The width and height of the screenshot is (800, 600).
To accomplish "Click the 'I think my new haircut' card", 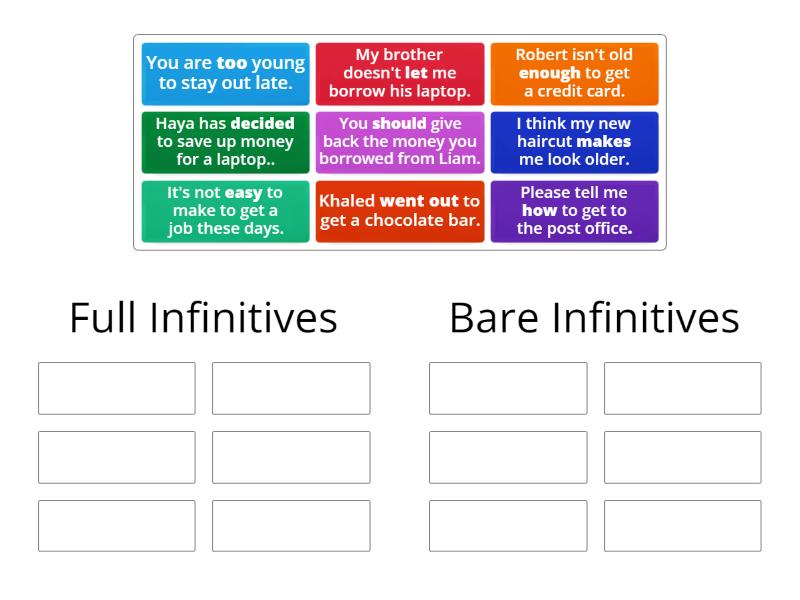I will click(x=575, y=142).
